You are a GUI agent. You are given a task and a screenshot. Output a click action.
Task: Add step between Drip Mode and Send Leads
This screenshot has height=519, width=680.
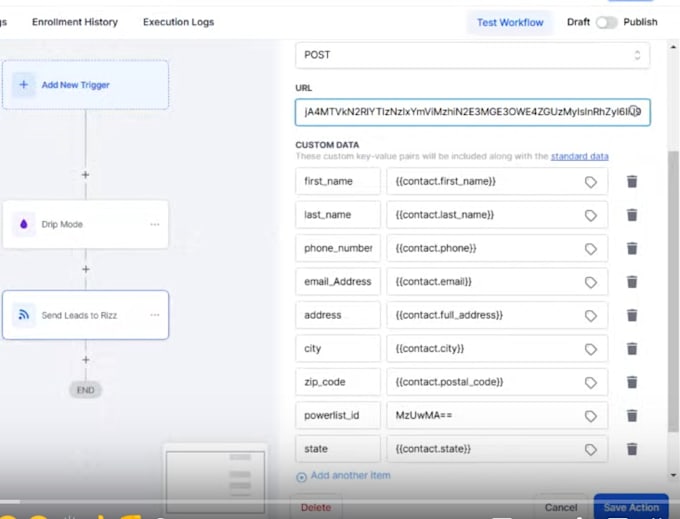[x=85, y=269]
